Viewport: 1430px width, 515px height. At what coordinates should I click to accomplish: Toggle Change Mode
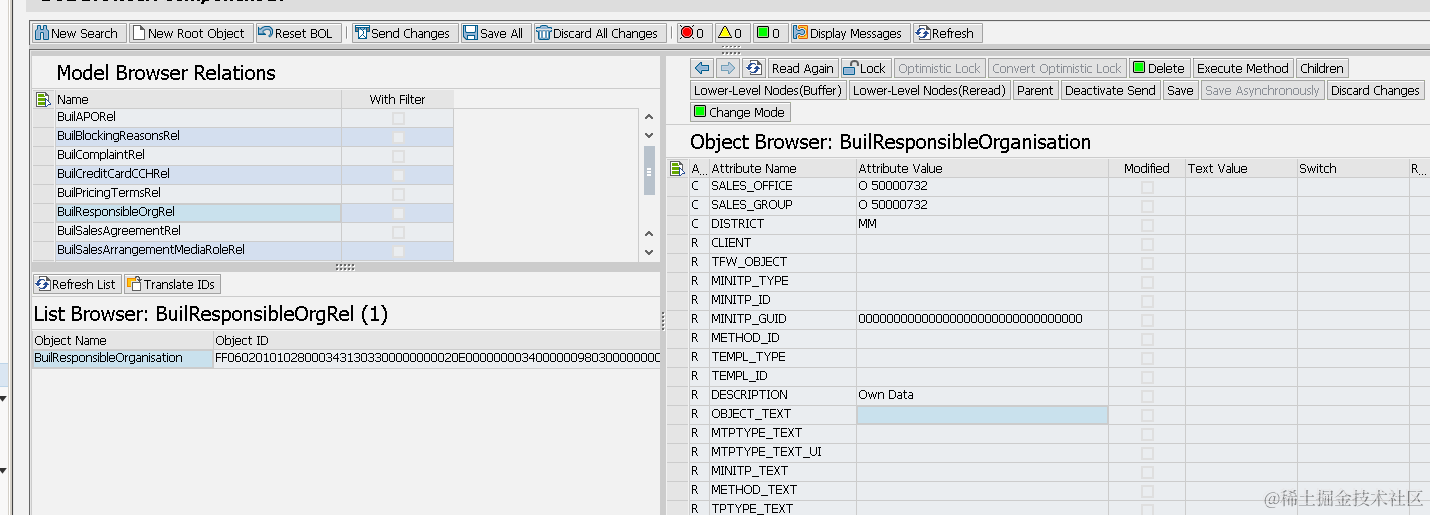point(740,112)
